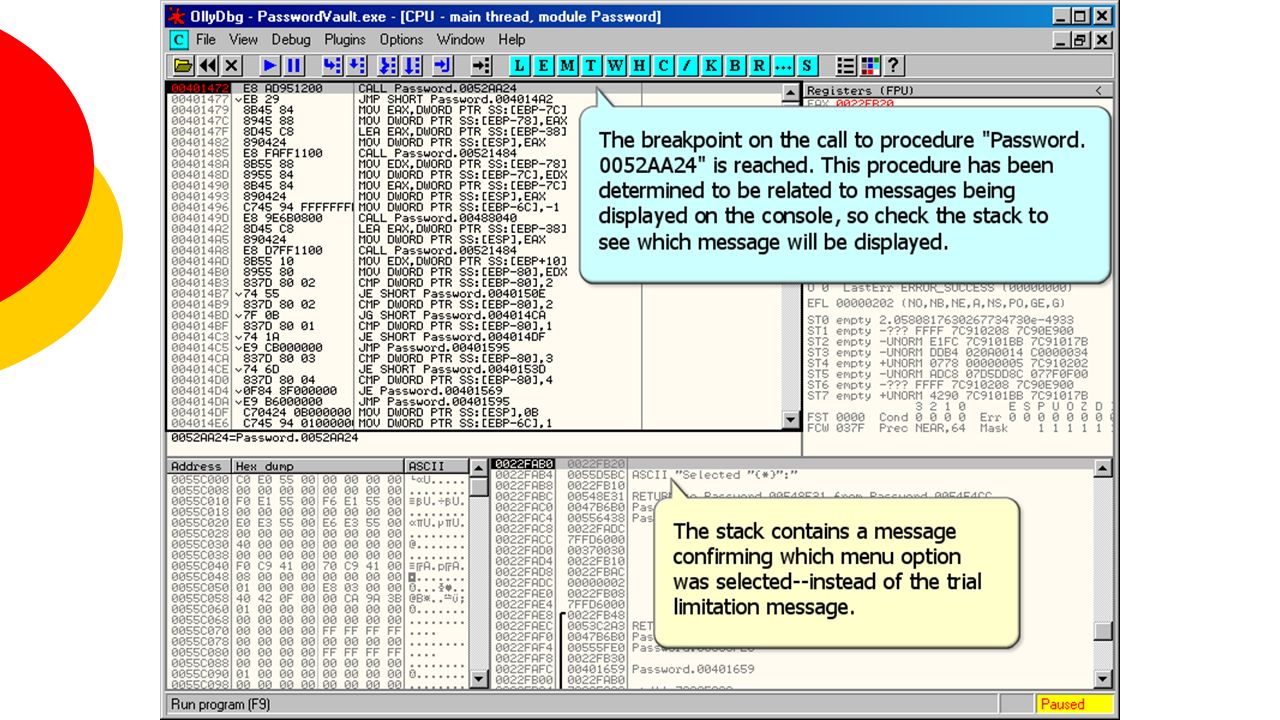Screen dimensions: 1280x720
Task: Go to address in Disassembler icon
Action: pyautogui.click(x=481, y=66)
